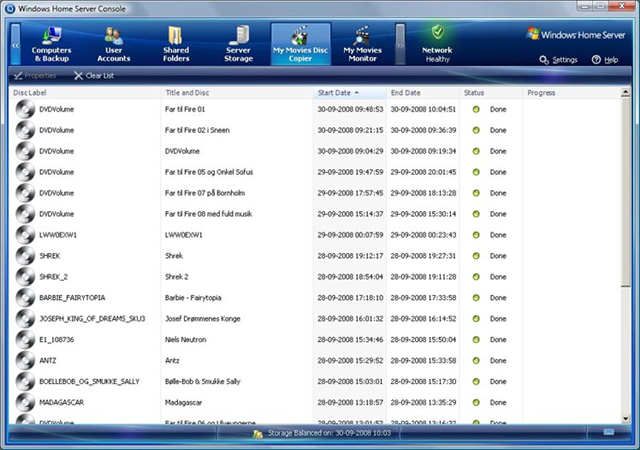The width and height of the screenshot is (640, 450).
Task: Click green status icon for Shrek 2
Action: click(x=476, y=277)
